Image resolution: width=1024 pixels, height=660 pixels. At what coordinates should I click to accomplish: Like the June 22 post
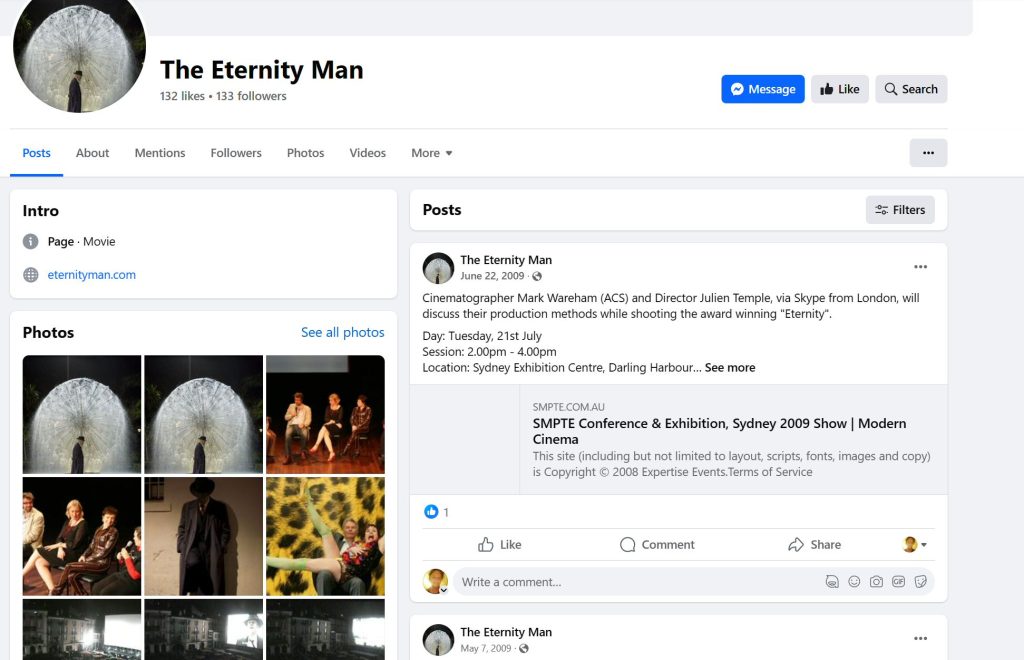coord(500,544)
